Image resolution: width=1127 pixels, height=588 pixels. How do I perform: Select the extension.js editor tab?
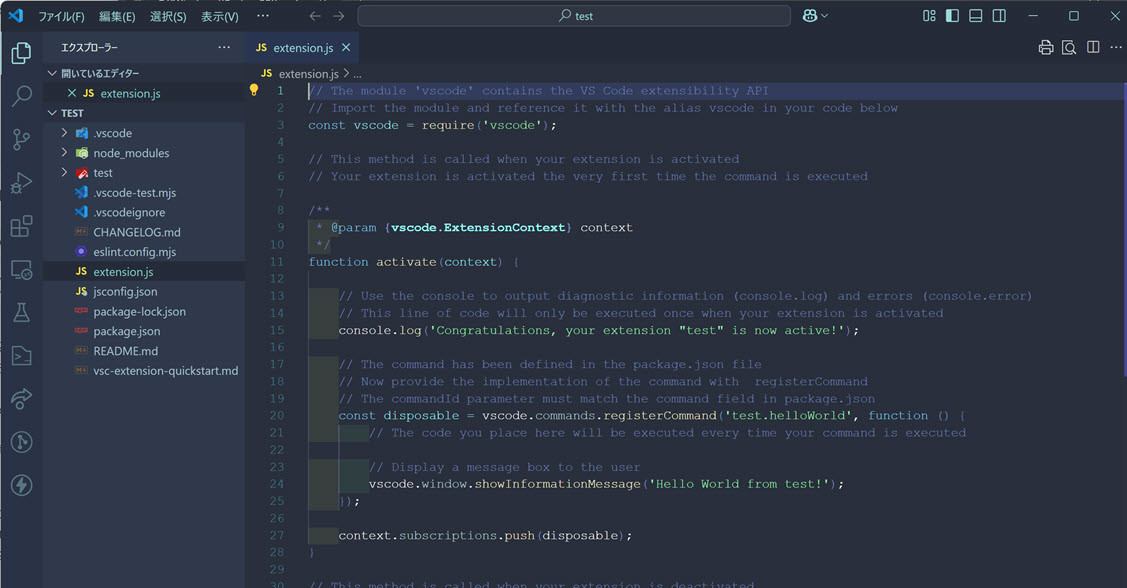click(302, 47)
